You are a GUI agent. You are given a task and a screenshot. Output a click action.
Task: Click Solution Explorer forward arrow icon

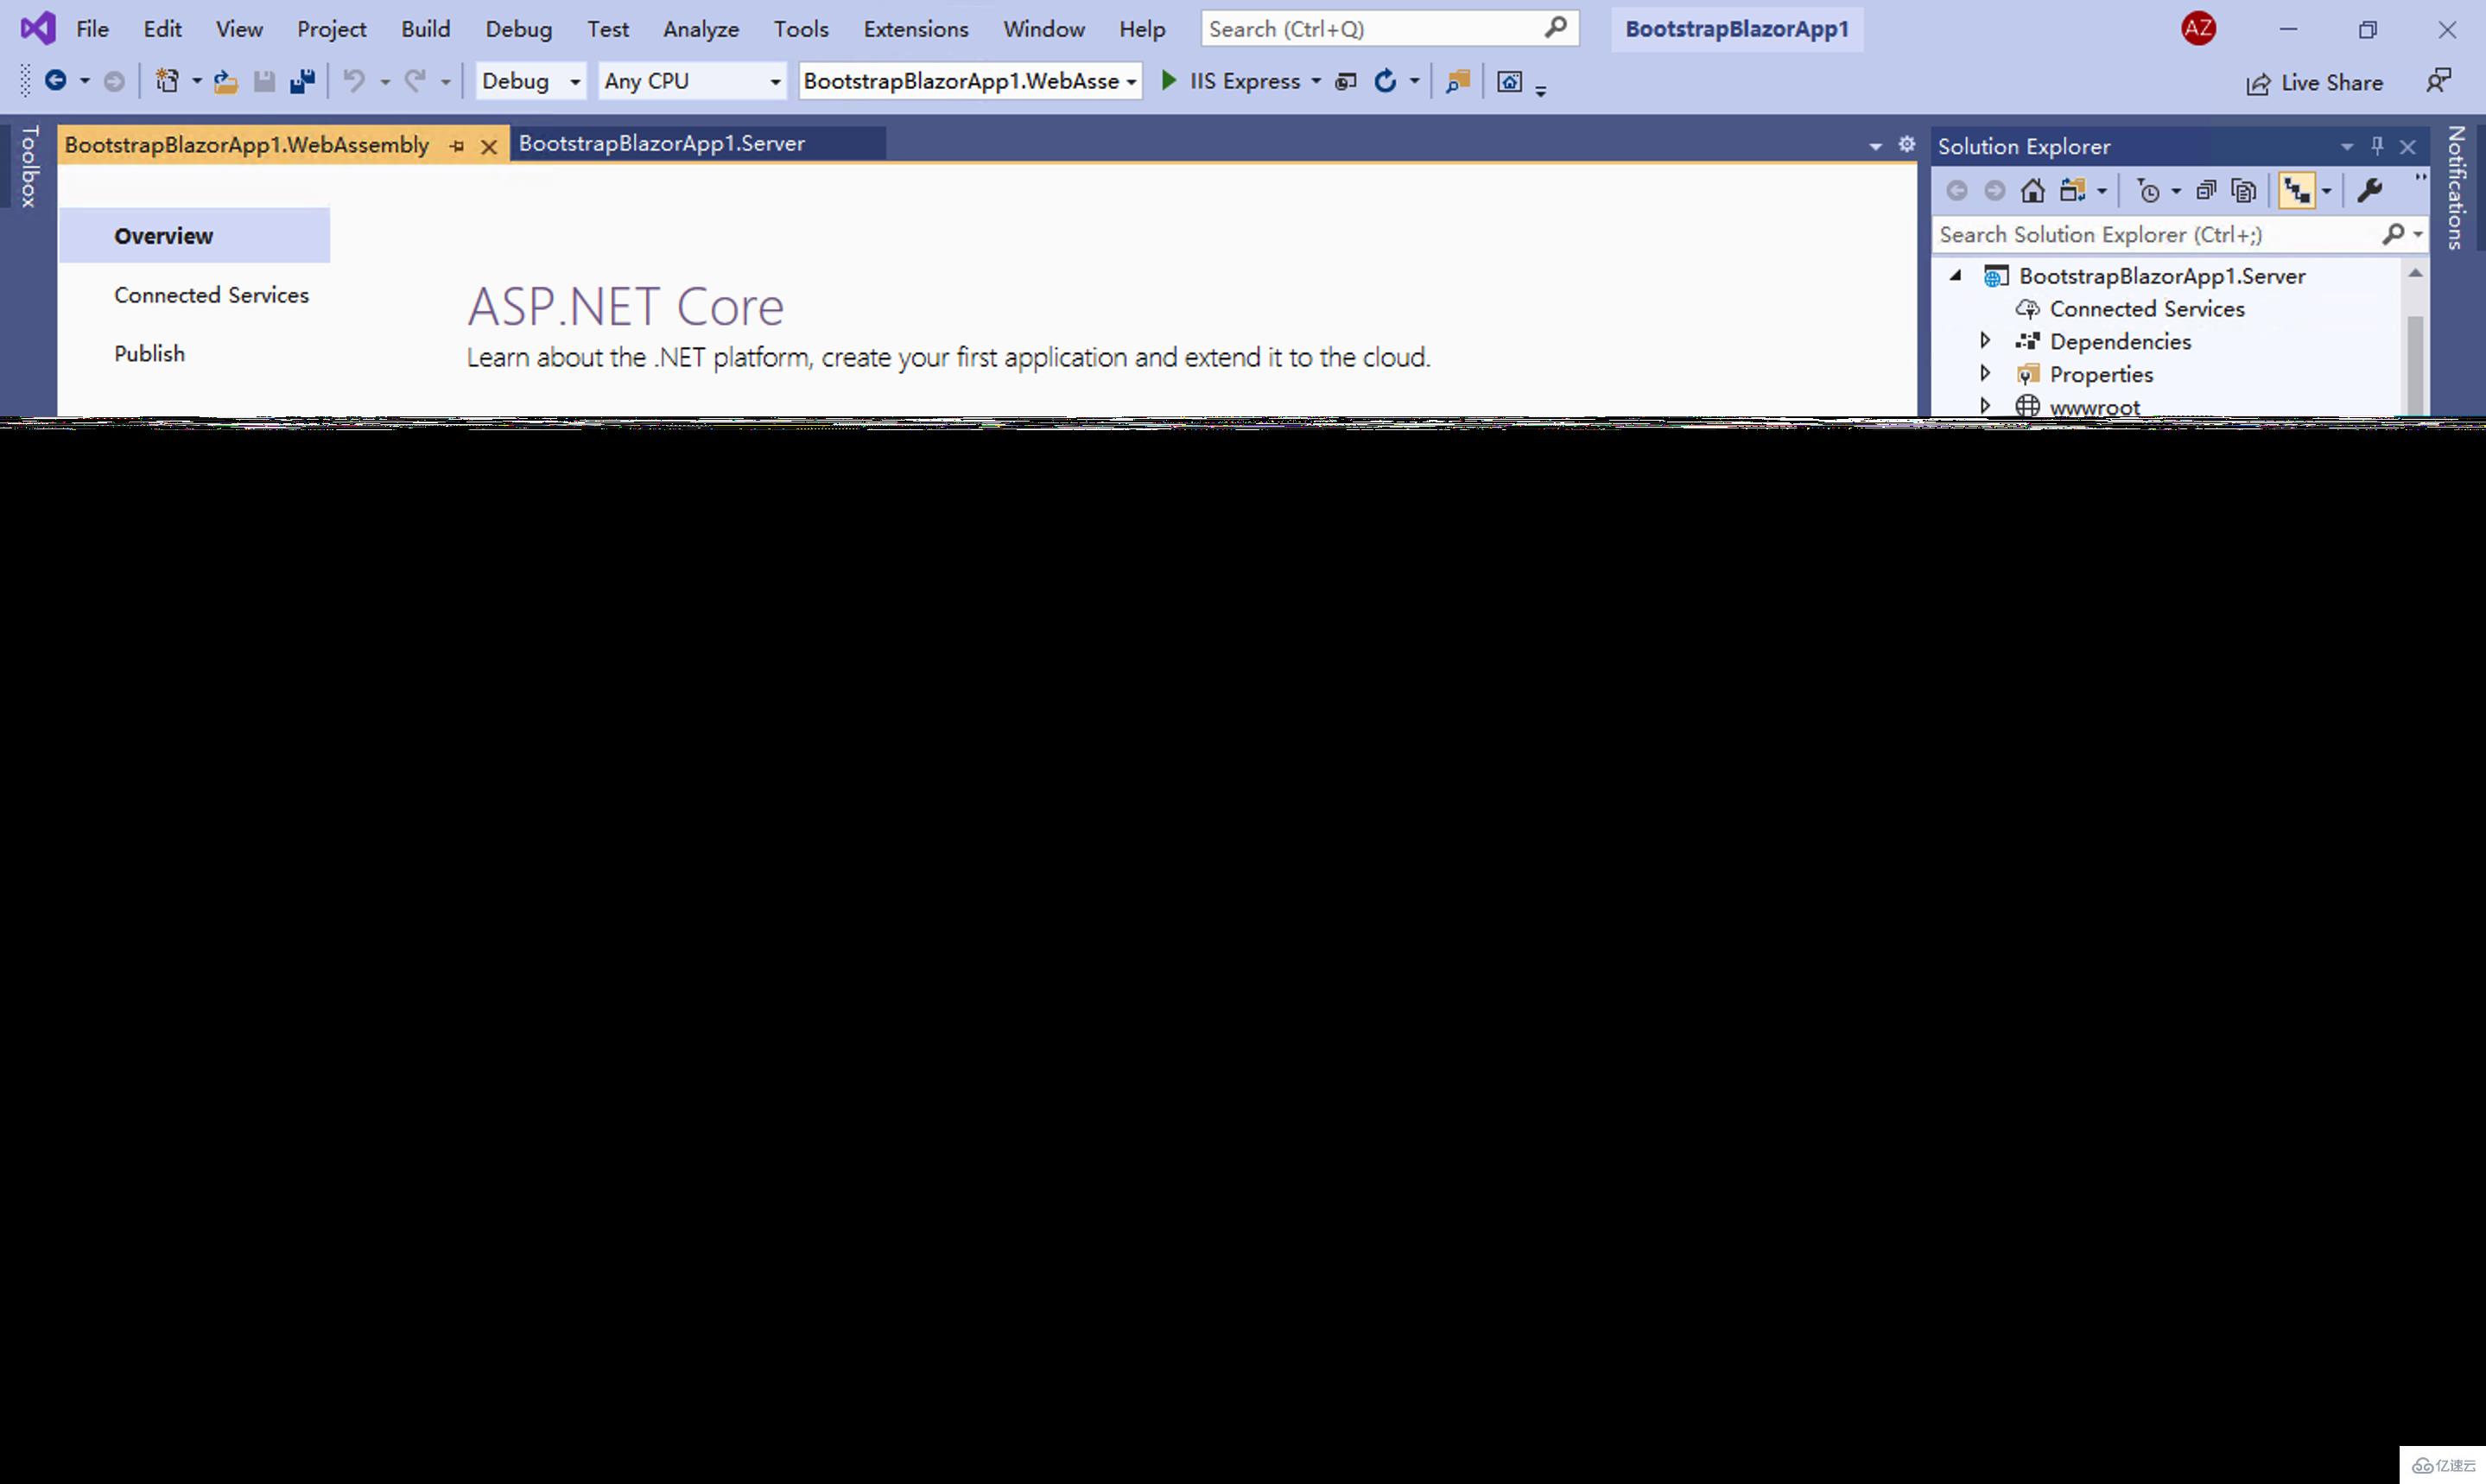click(1995, 190)
